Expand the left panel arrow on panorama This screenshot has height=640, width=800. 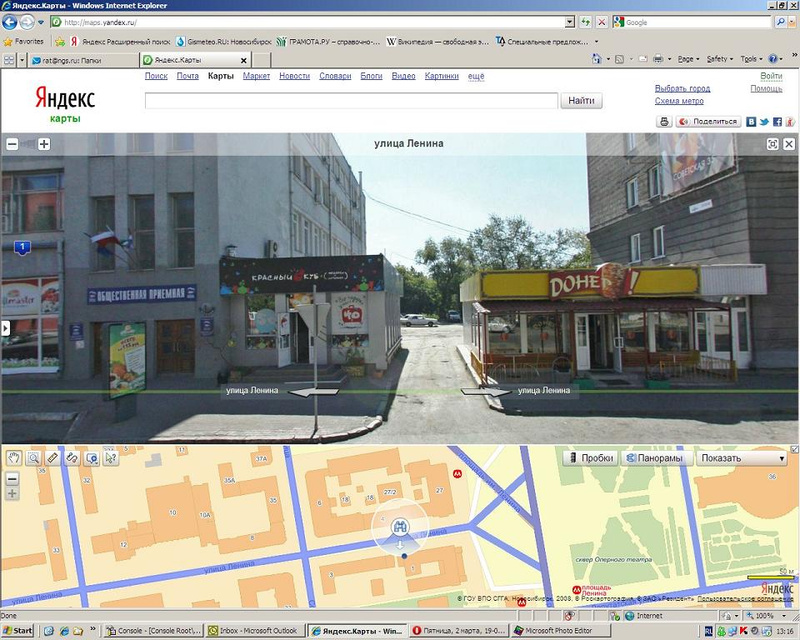[x=5, y=327]
